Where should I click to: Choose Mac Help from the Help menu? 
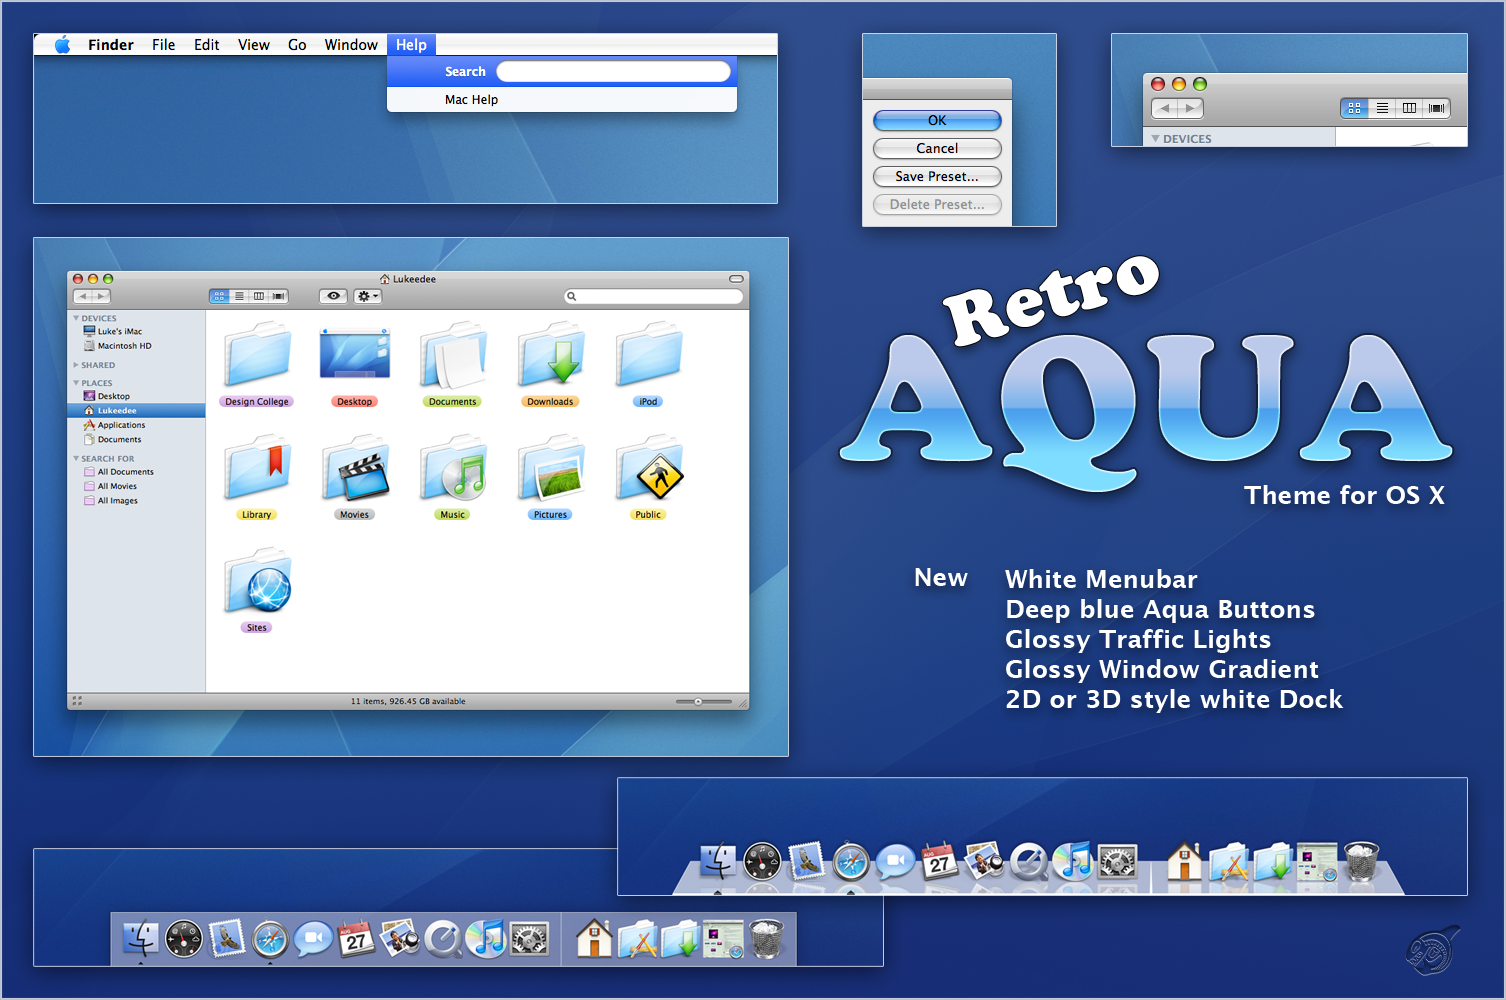click(x=471, y=100)
